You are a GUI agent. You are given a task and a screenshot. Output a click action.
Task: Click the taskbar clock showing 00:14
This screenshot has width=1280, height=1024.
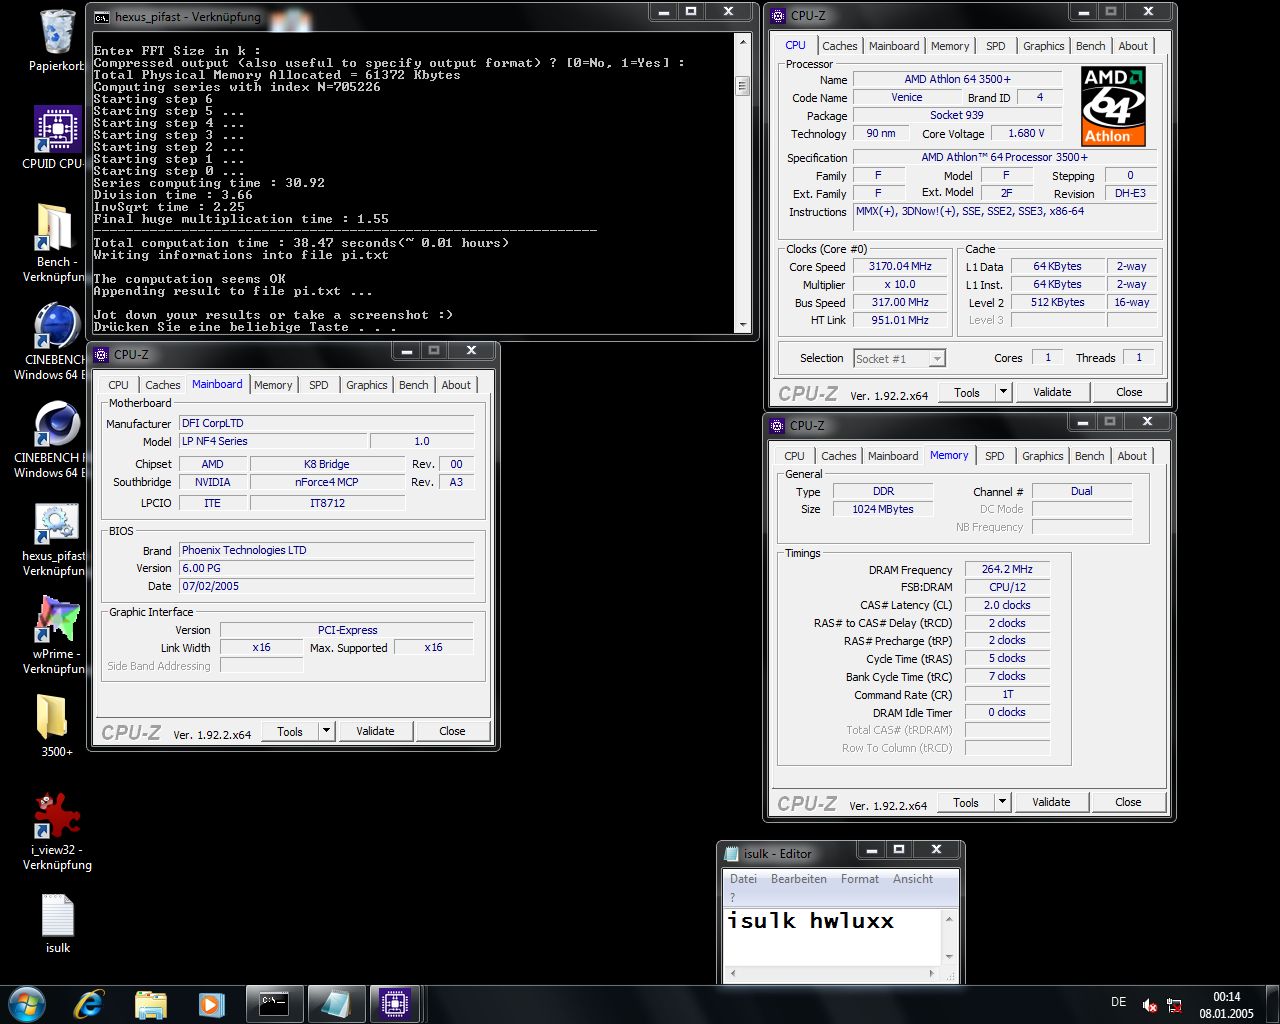(1227, 1005)
